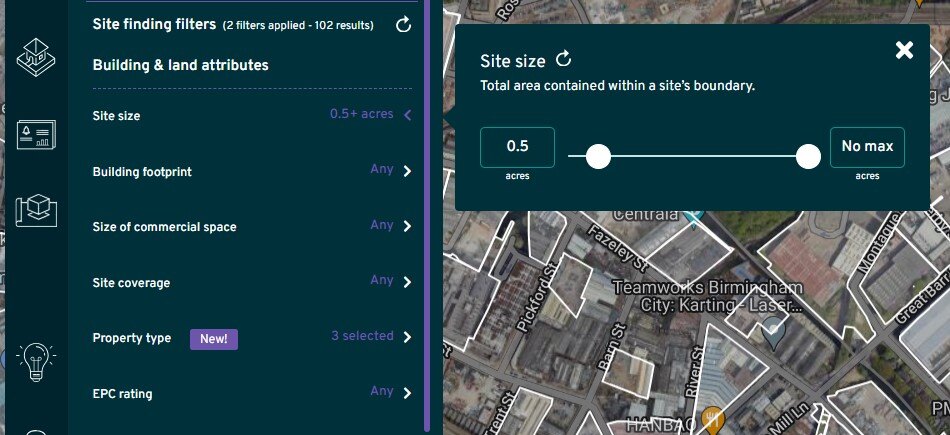Click the Teamworks Birmingham City map label

coord(708,296)
